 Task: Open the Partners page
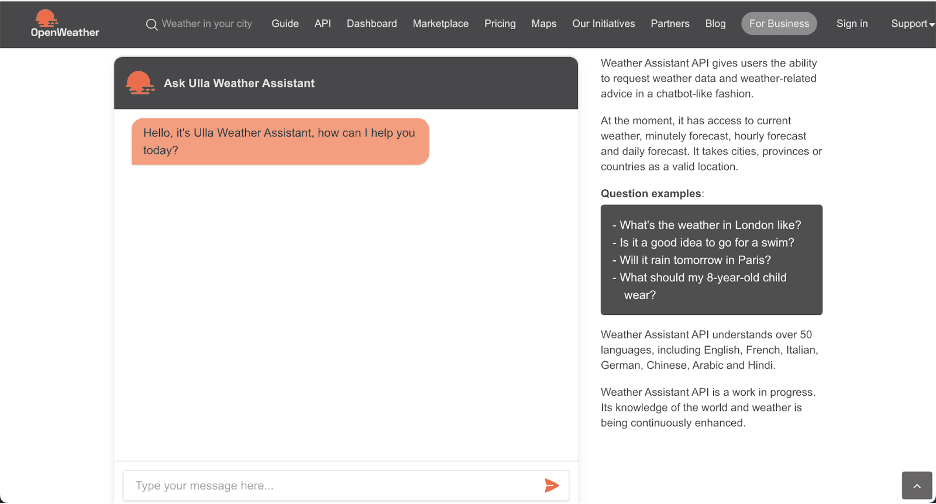(670, 24)
